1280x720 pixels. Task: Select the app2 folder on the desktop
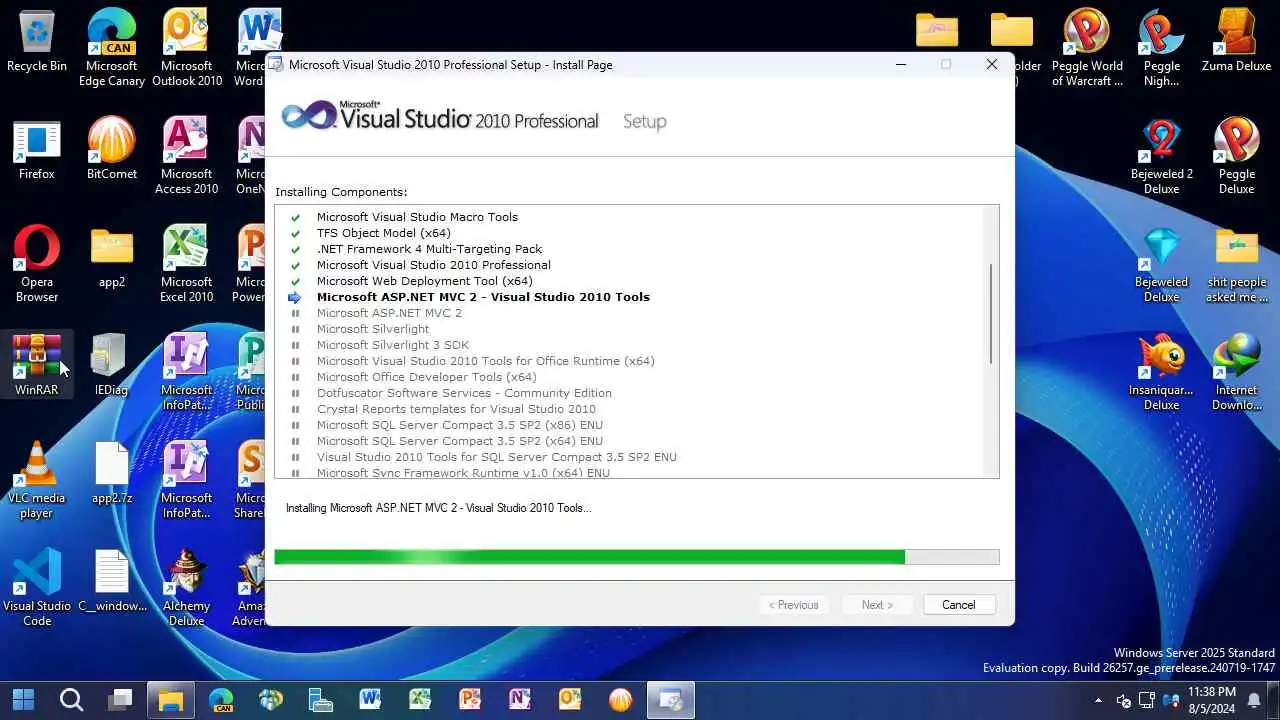point(112,257)
